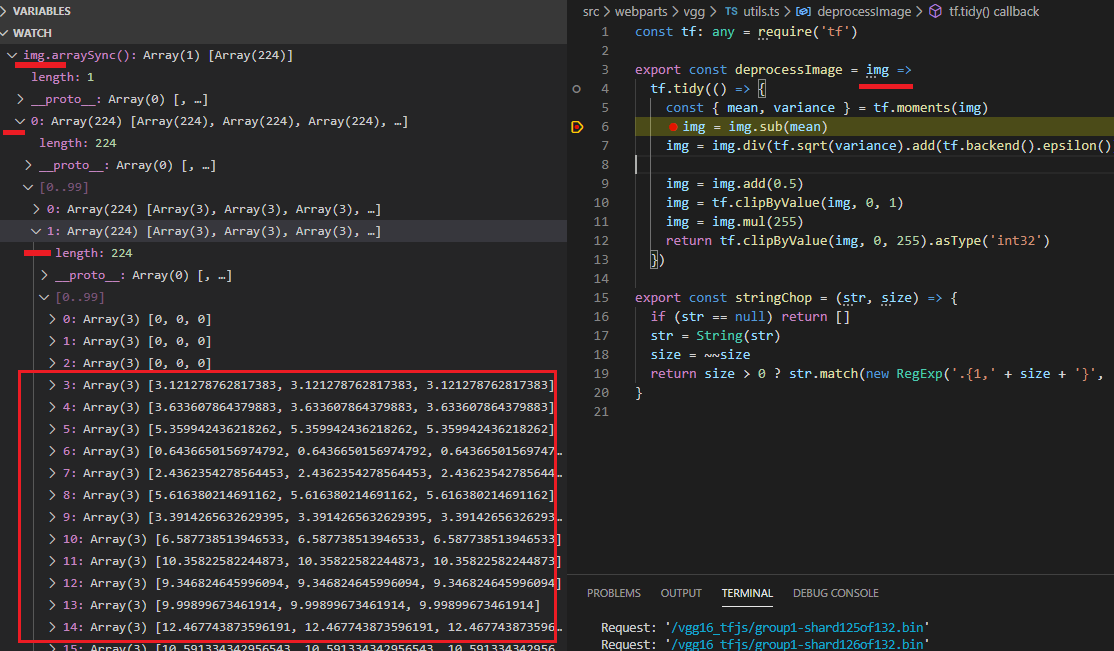
Task: Expand entry 9: Array(3) with 3.3914265...
Action: (x=53, y=517)
